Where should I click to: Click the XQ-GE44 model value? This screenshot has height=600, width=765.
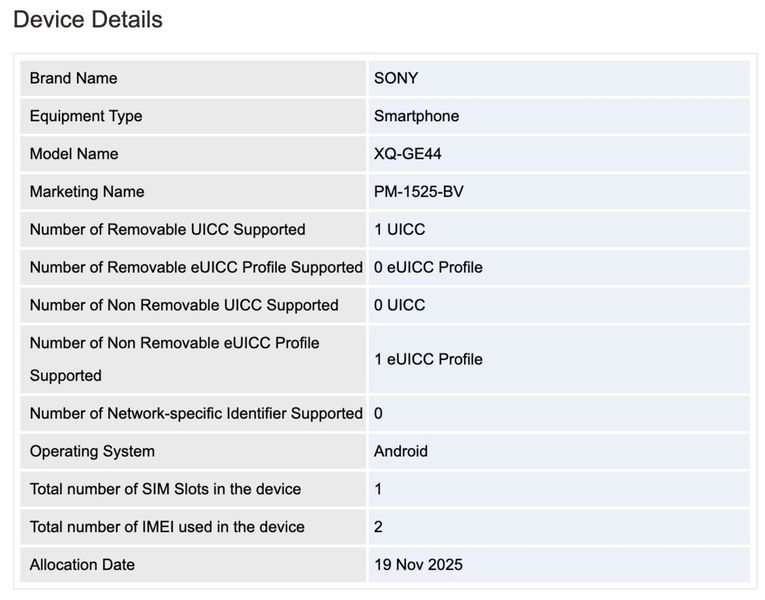coord(407,154)
